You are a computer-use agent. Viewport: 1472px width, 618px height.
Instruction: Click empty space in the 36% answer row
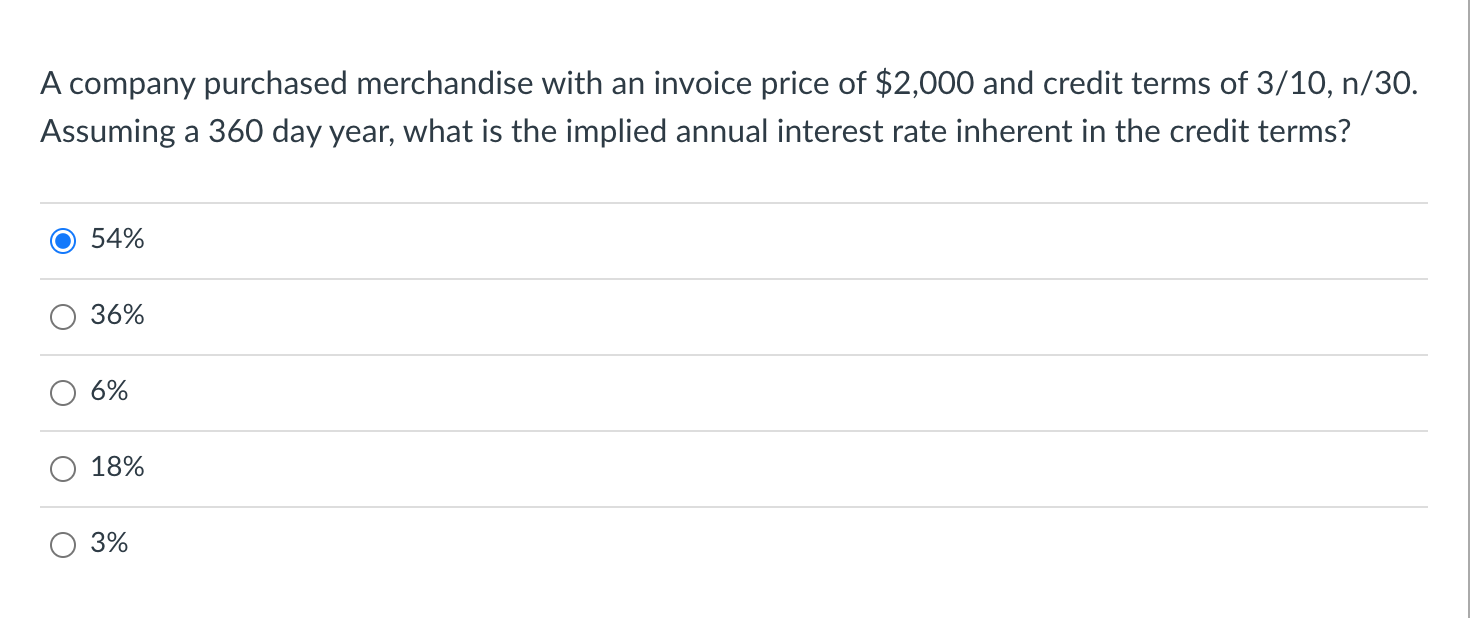(x=780, y=317)
